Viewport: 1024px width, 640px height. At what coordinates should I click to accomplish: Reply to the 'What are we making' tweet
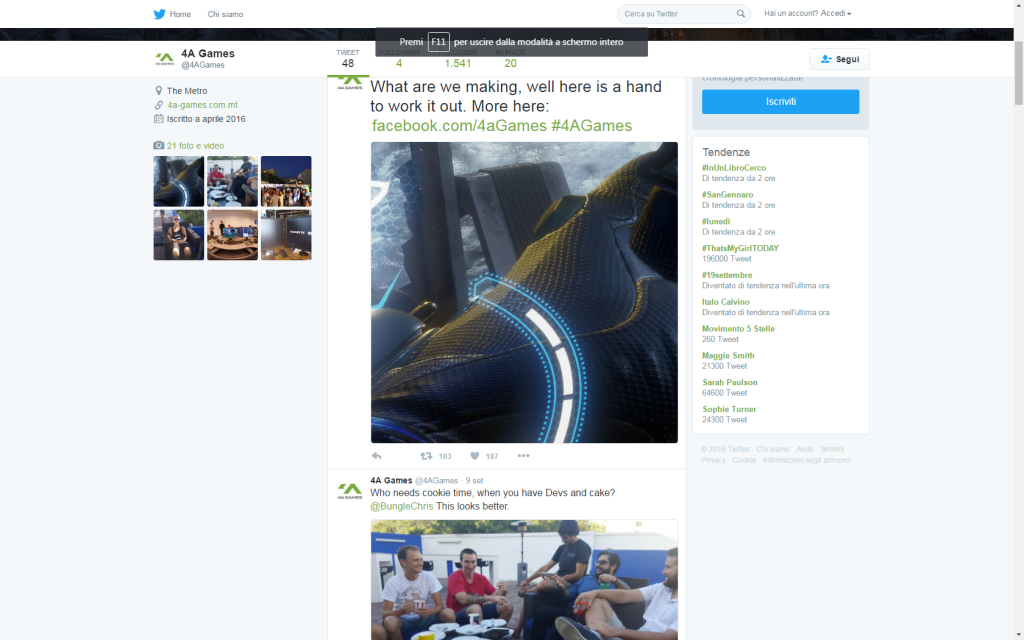[x=377, y=456]
